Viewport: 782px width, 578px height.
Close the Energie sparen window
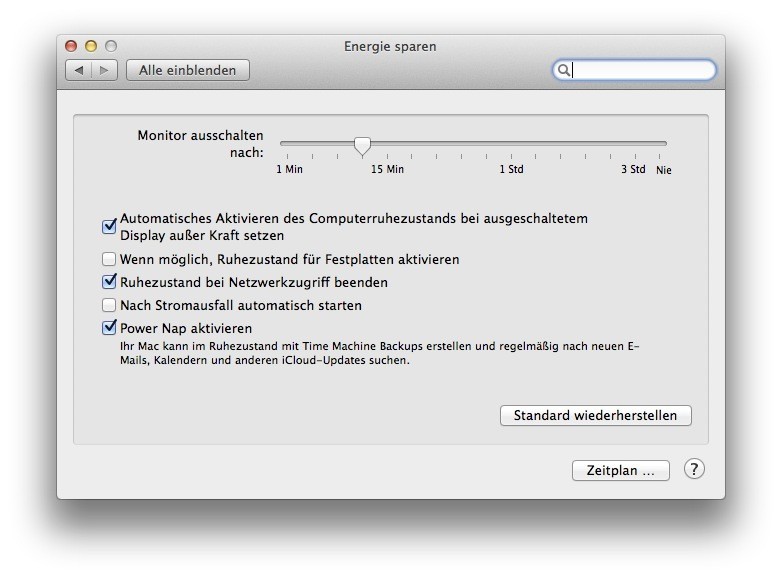tap(71, 46)
